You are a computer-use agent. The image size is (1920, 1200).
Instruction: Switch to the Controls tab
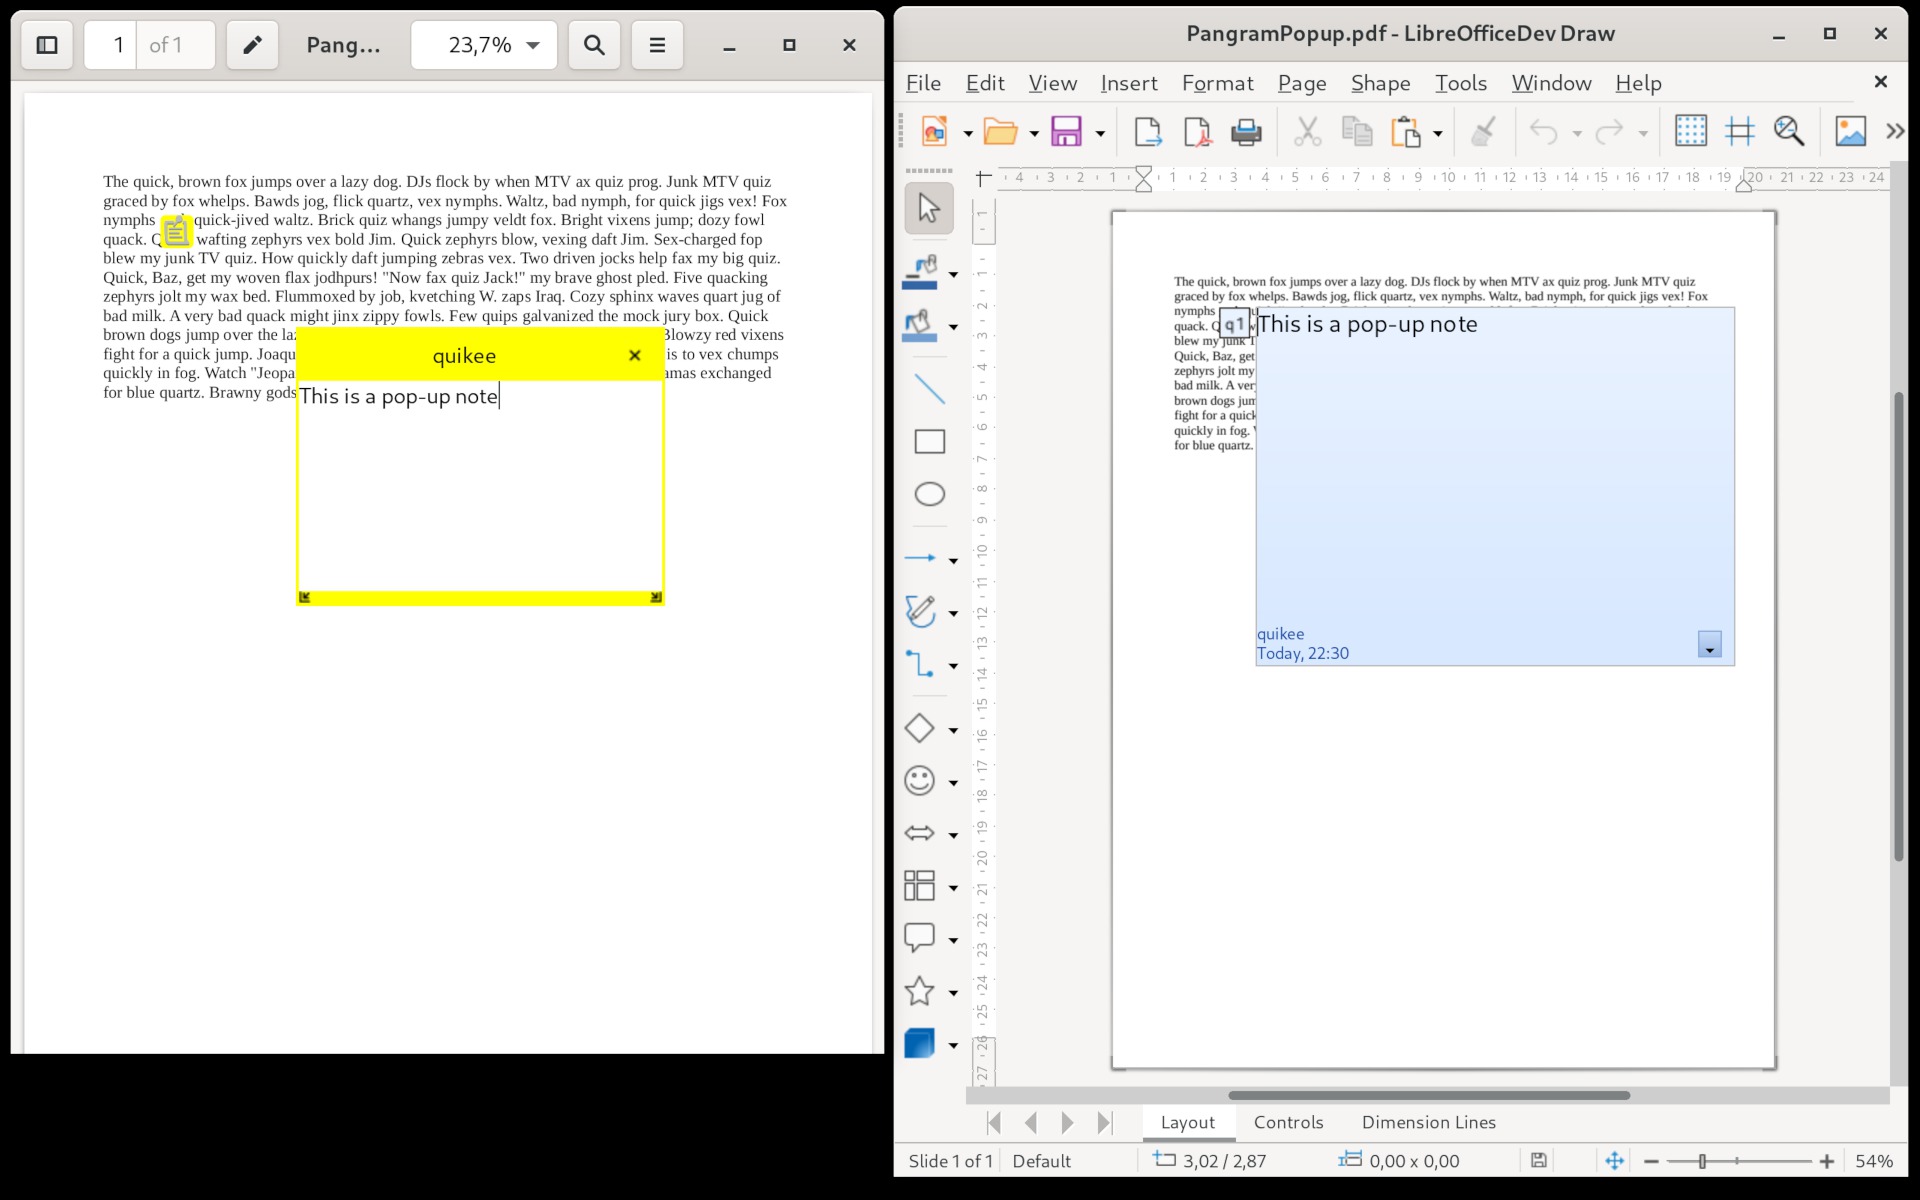(x=1284, y=1121)
